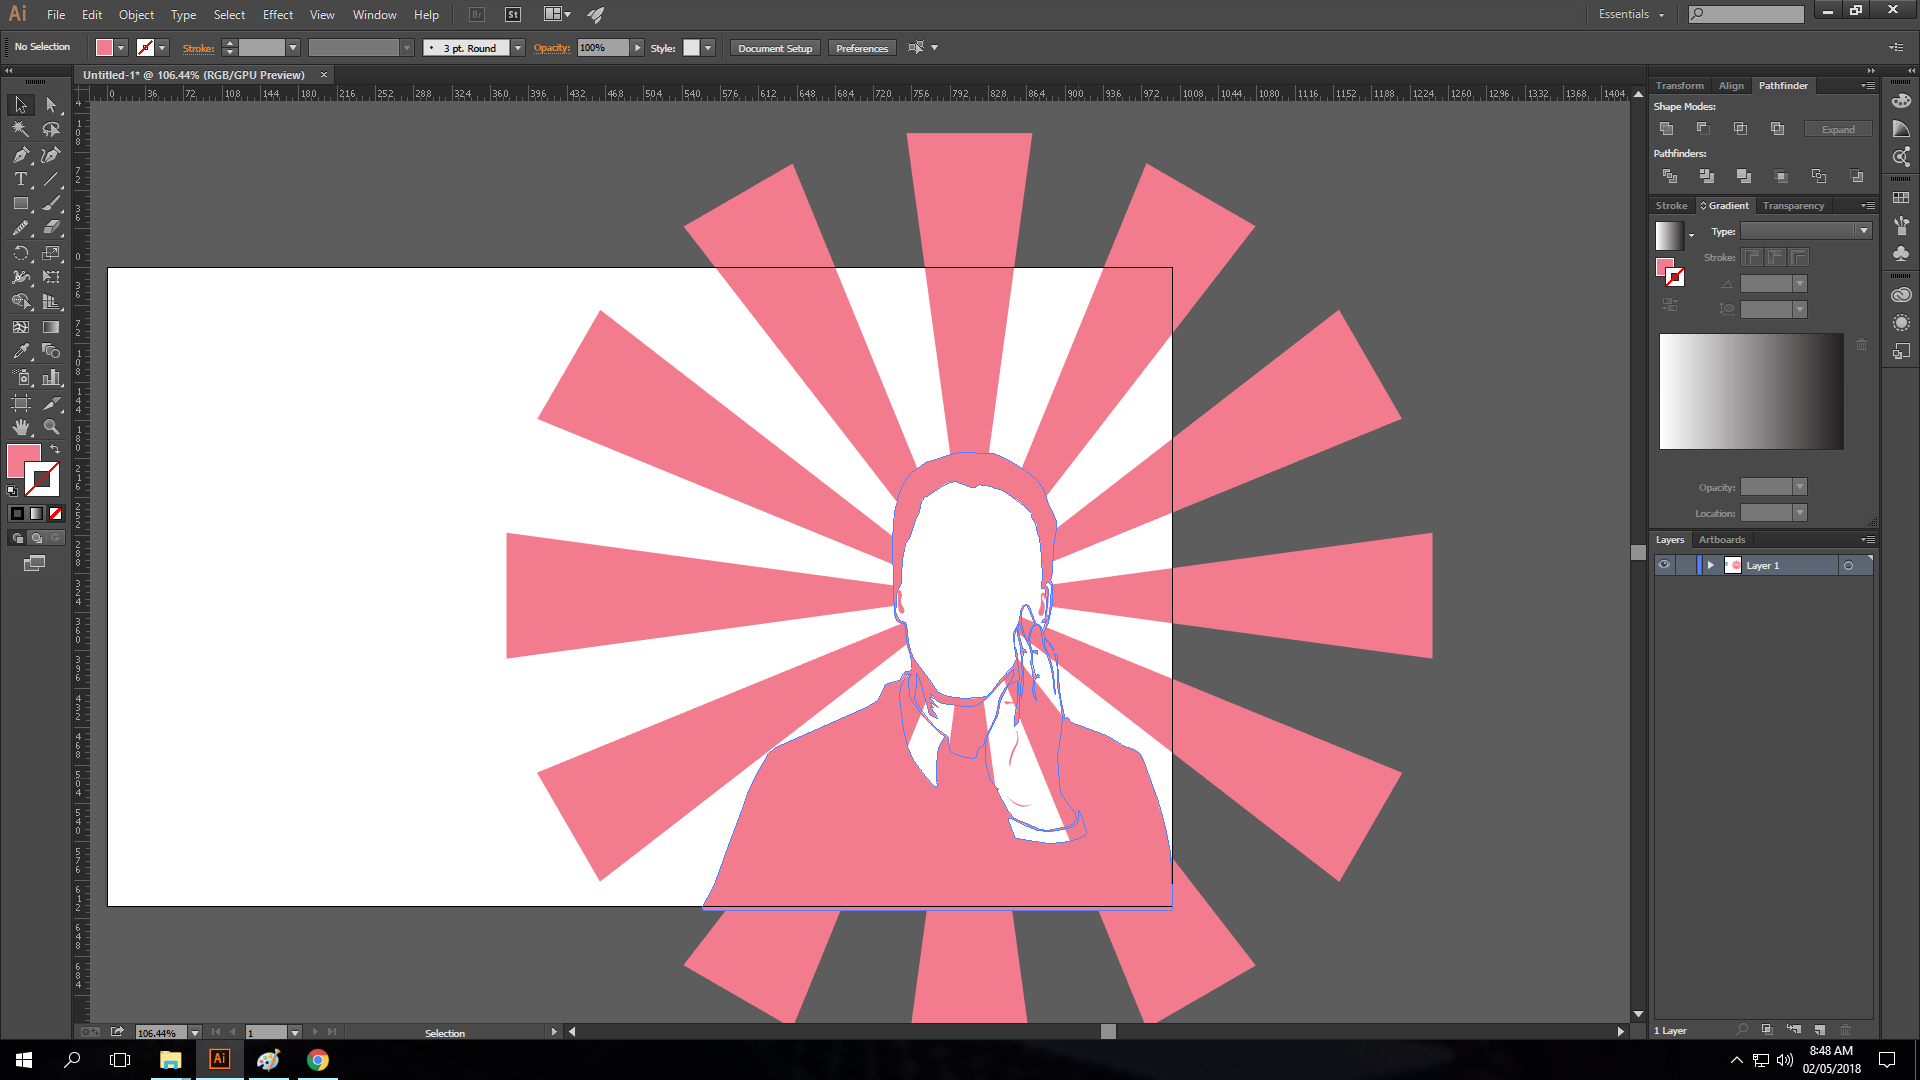Open stroke color dropdown in control bar
The image size is (1920, 1080).
pos(162,48)
